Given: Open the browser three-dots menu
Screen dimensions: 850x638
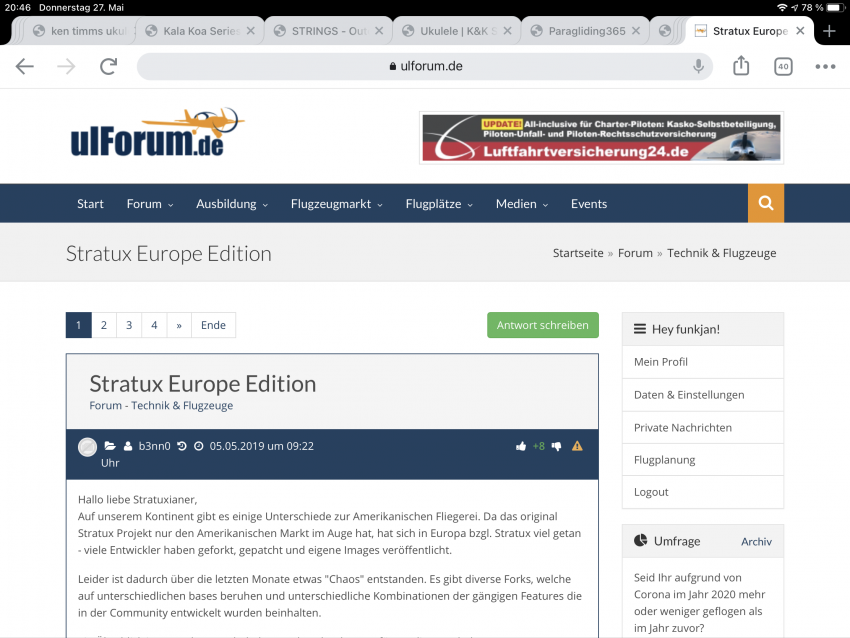Looking at the screenshot, I should pos(825,67).
